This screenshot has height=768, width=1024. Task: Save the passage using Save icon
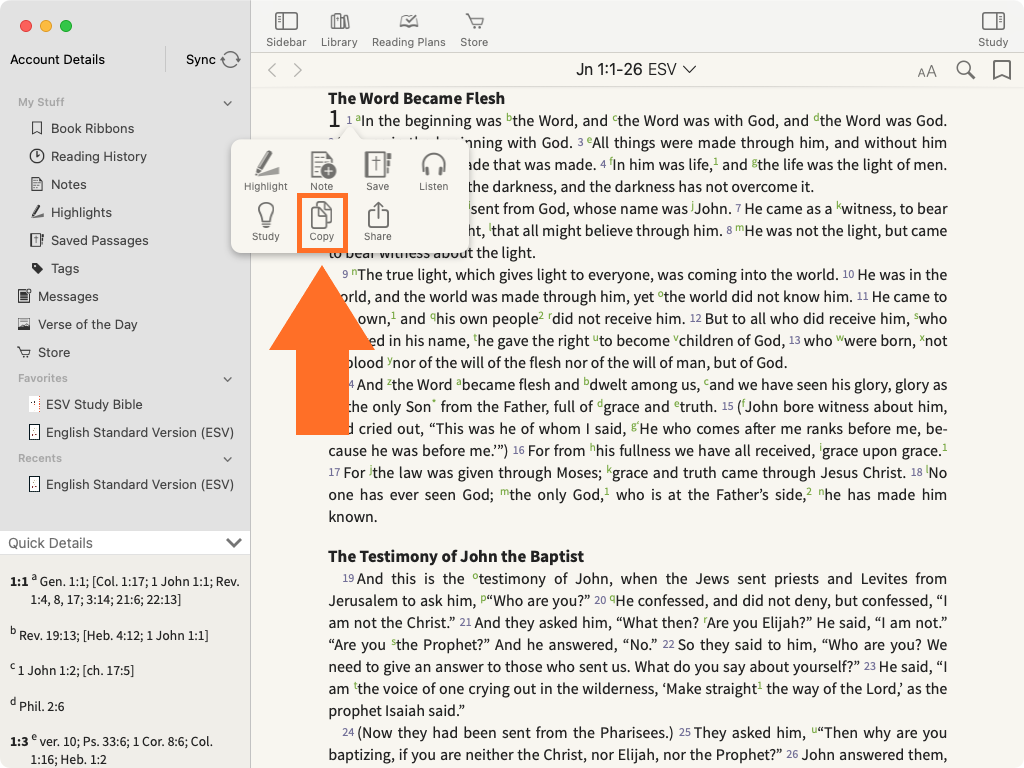377,170
